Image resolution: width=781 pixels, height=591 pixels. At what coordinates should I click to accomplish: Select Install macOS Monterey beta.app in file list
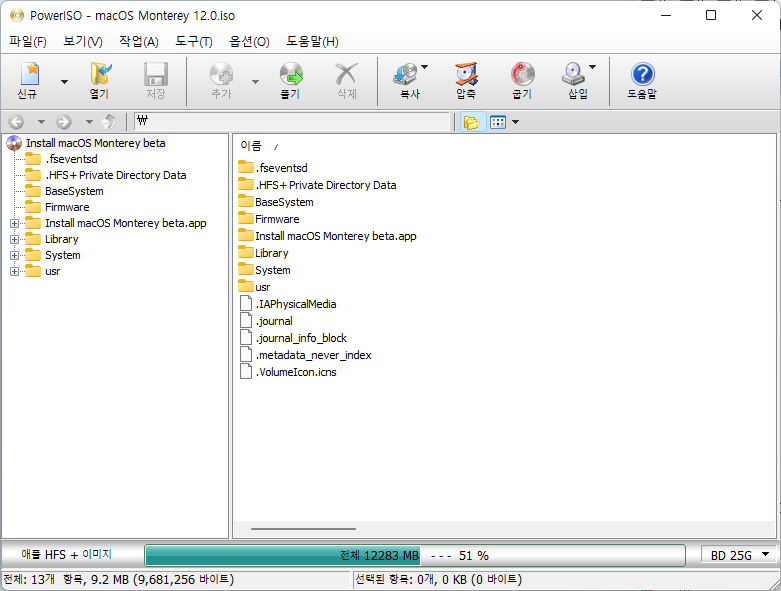(x=336, y=236)
